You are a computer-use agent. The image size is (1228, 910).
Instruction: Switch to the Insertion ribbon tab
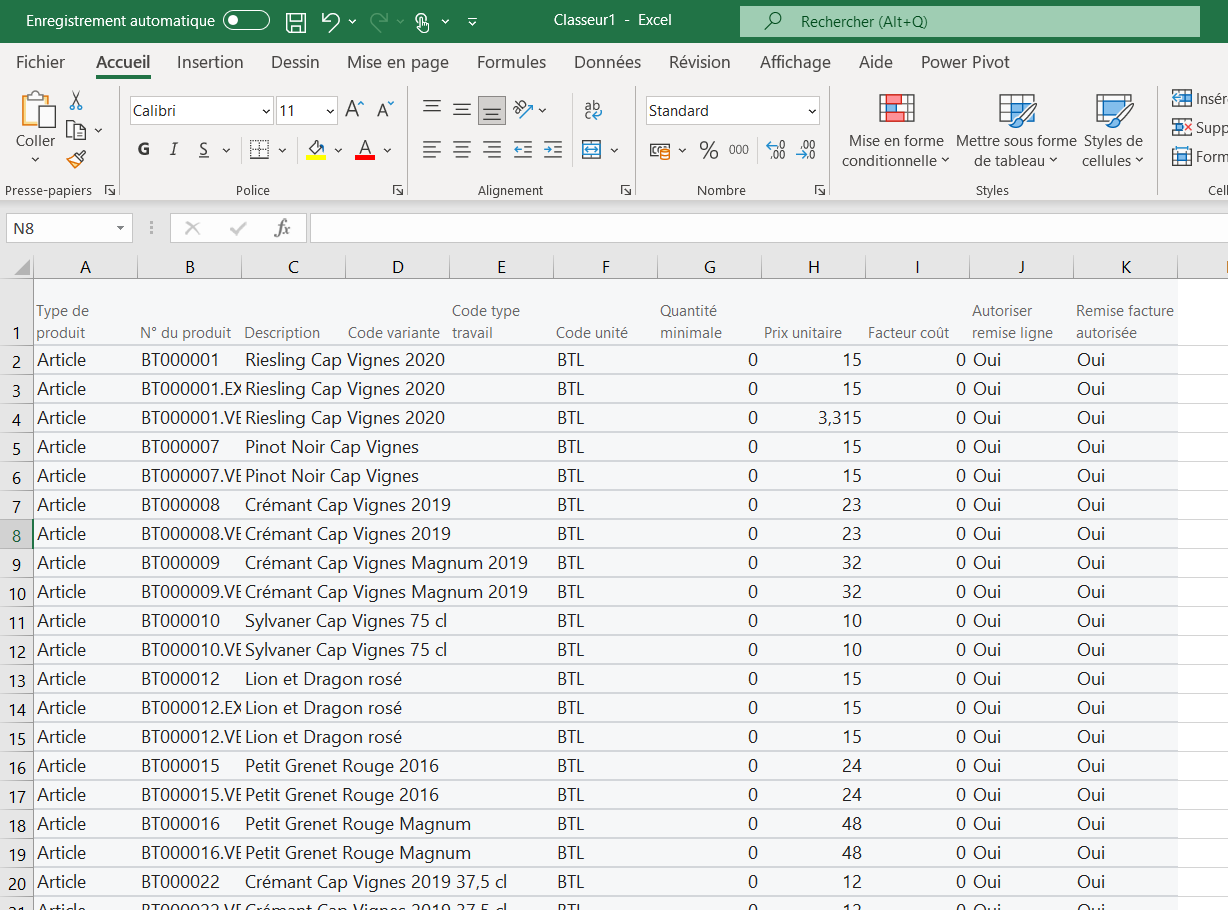click(x=210, y=62)
